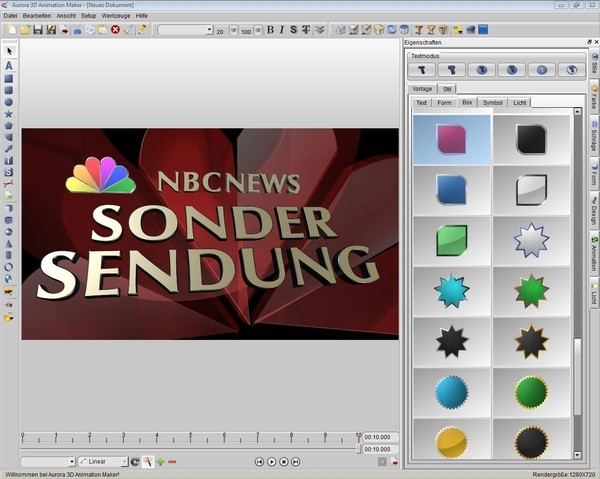Click the stop button in playback controls
The width and height of the screenshot is (600, 479).
point(284,462)
